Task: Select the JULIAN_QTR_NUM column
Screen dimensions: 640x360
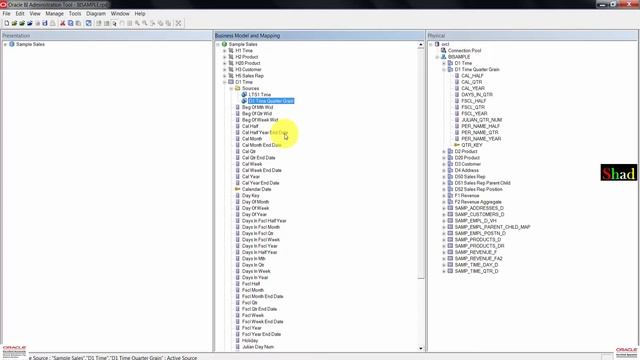Action: point(482,120)
